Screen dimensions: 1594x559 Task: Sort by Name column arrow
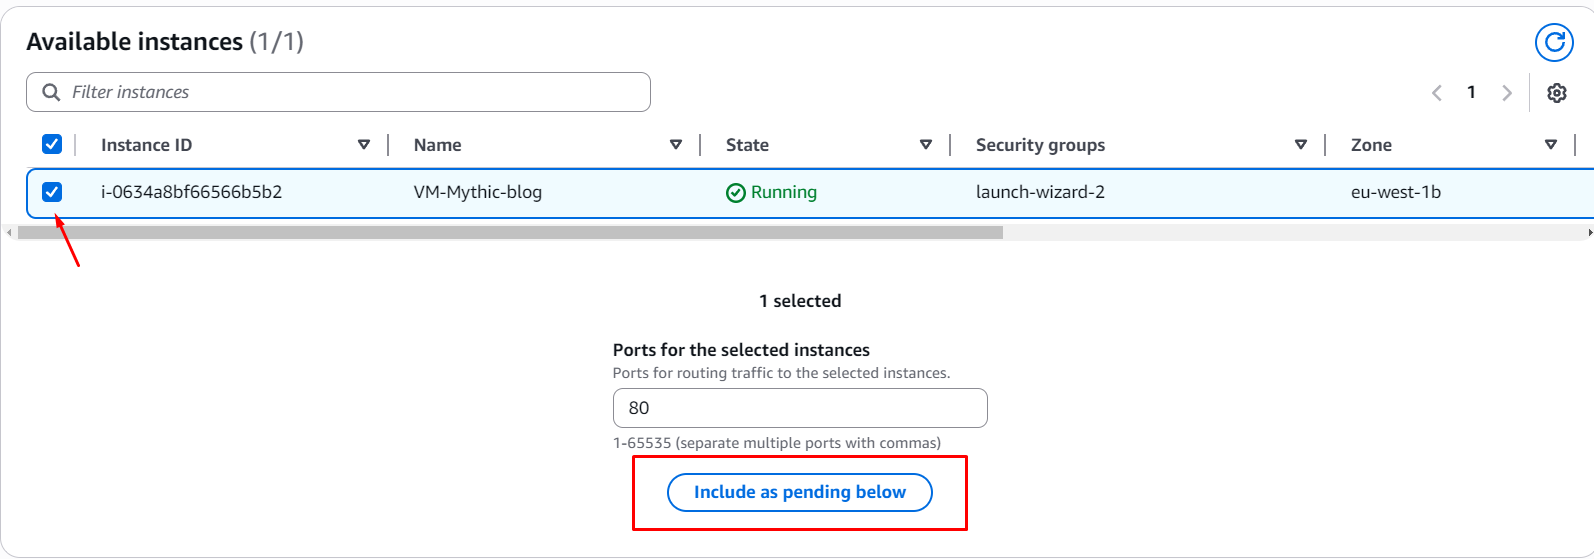(676, 145)
